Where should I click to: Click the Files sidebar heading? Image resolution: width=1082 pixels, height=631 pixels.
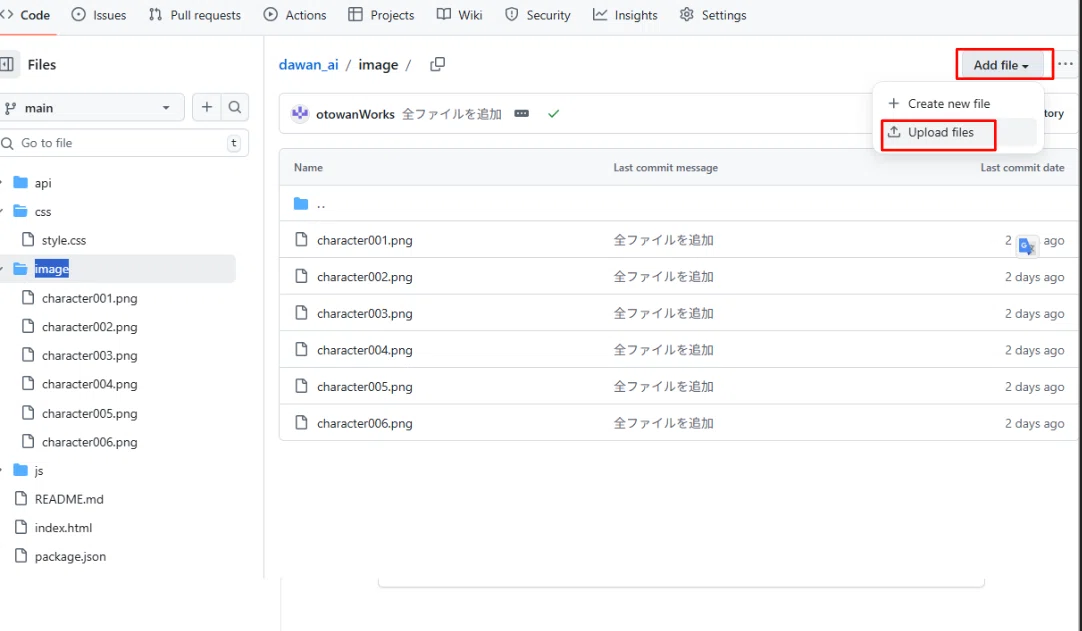point(41,65)
